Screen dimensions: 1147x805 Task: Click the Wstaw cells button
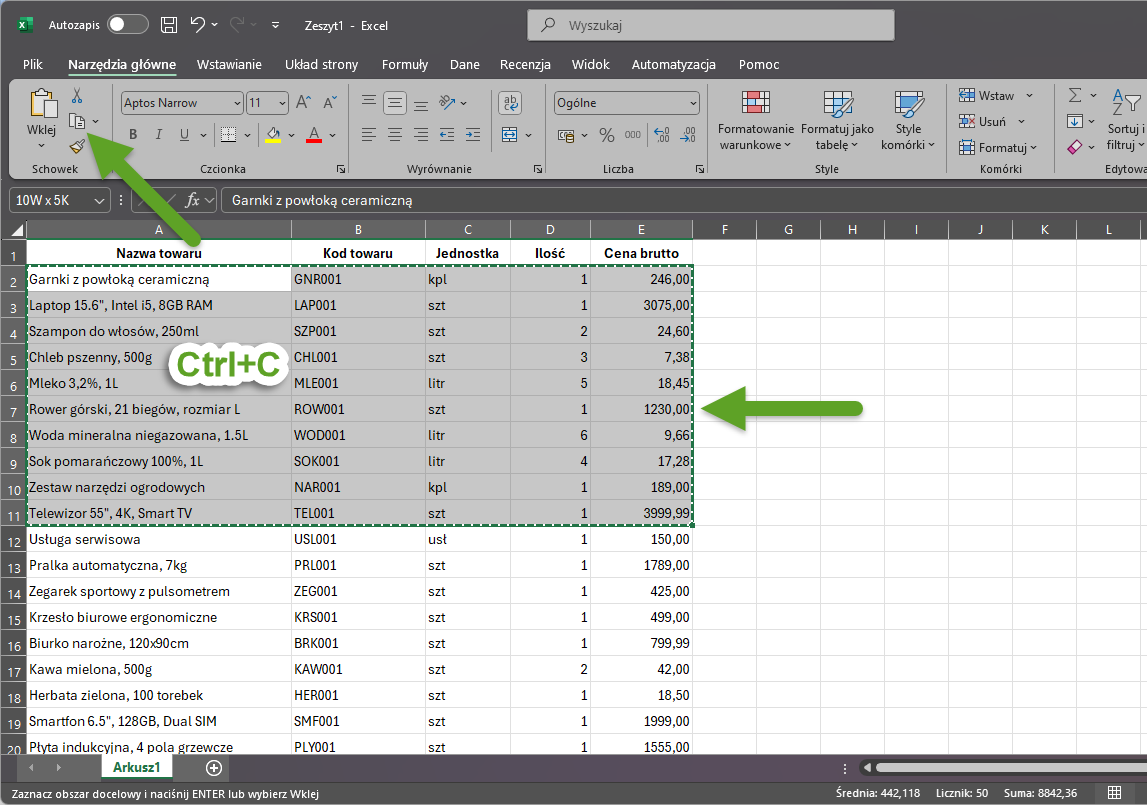point(985,96)
